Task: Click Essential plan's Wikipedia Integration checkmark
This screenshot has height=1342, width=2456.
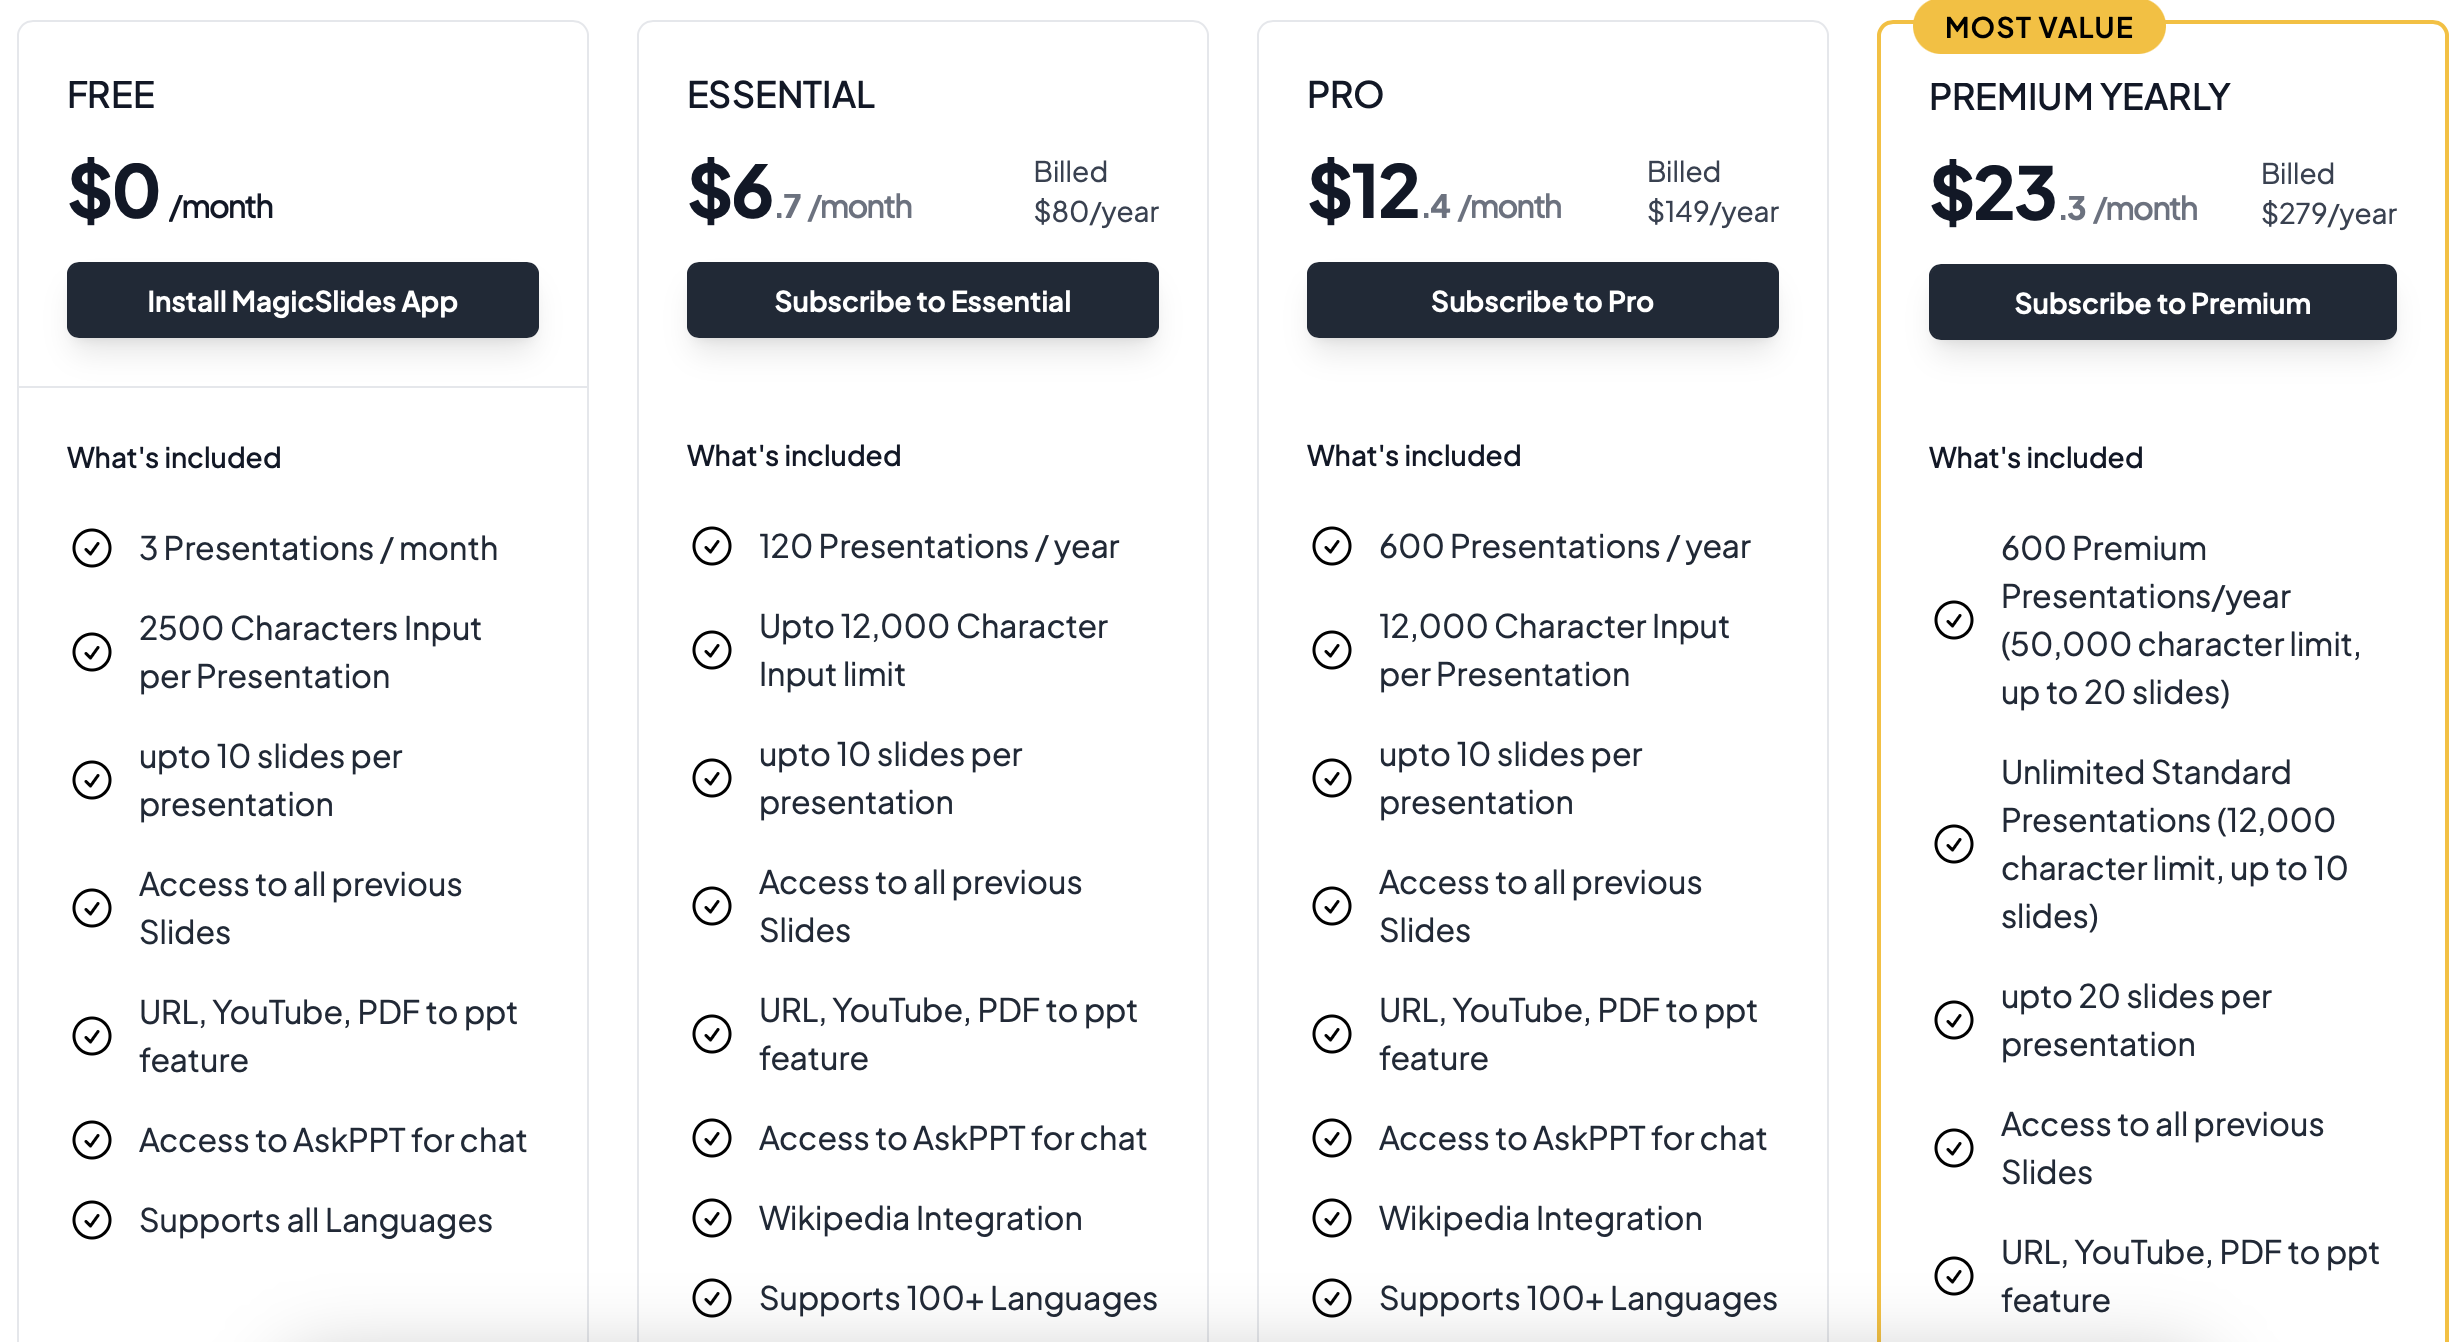Action: click(712, 1218)
